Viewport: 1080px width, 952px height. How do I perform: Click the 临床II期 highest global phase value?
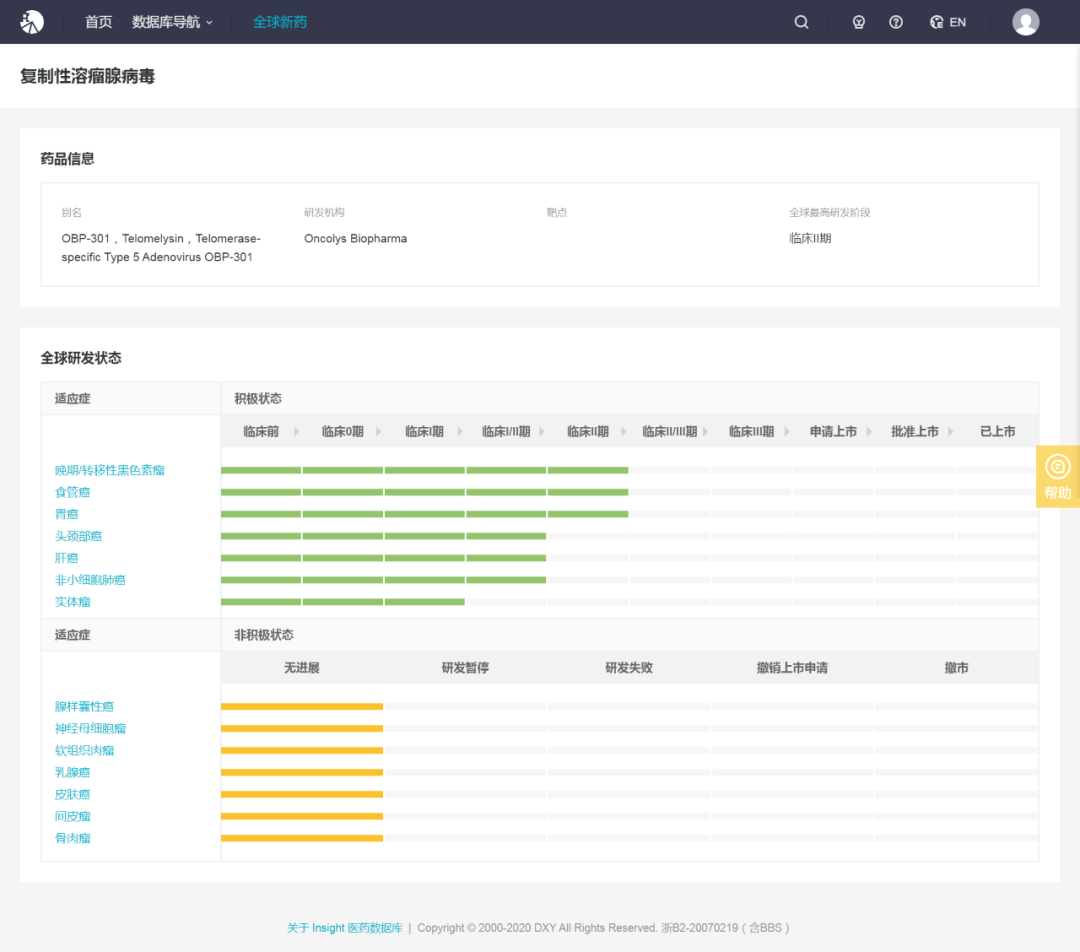(810, 238)
